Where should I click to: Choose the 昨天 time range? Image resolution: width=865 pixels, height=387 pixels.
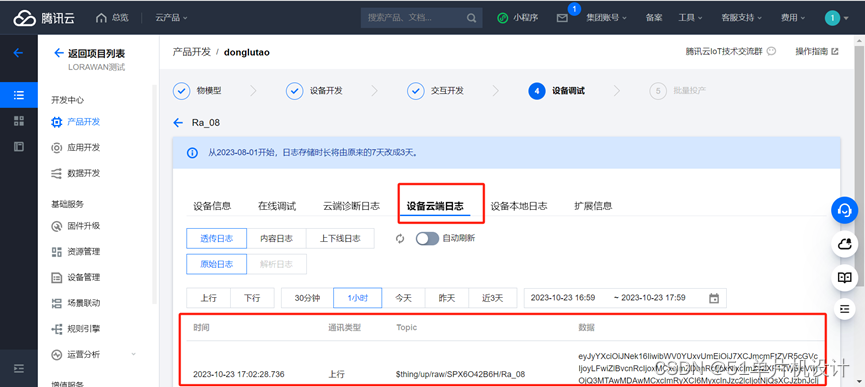(447, 298)
